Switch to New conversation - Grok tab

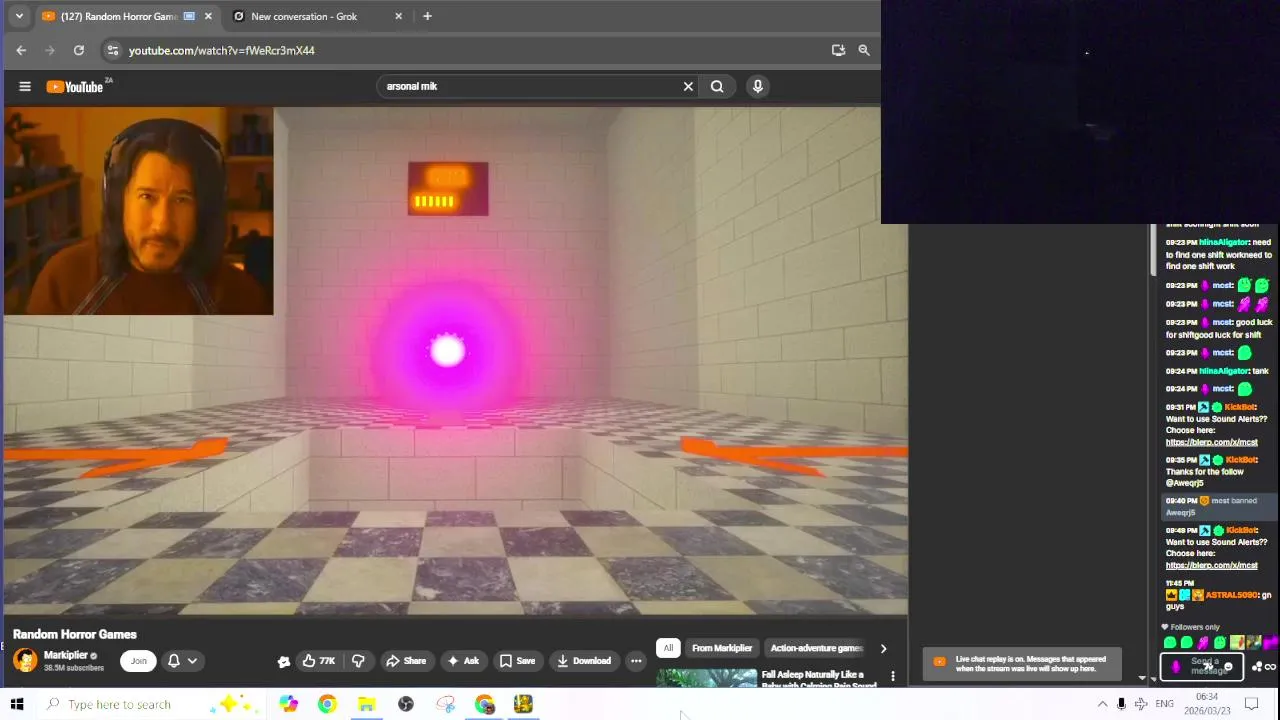[304, 16]
